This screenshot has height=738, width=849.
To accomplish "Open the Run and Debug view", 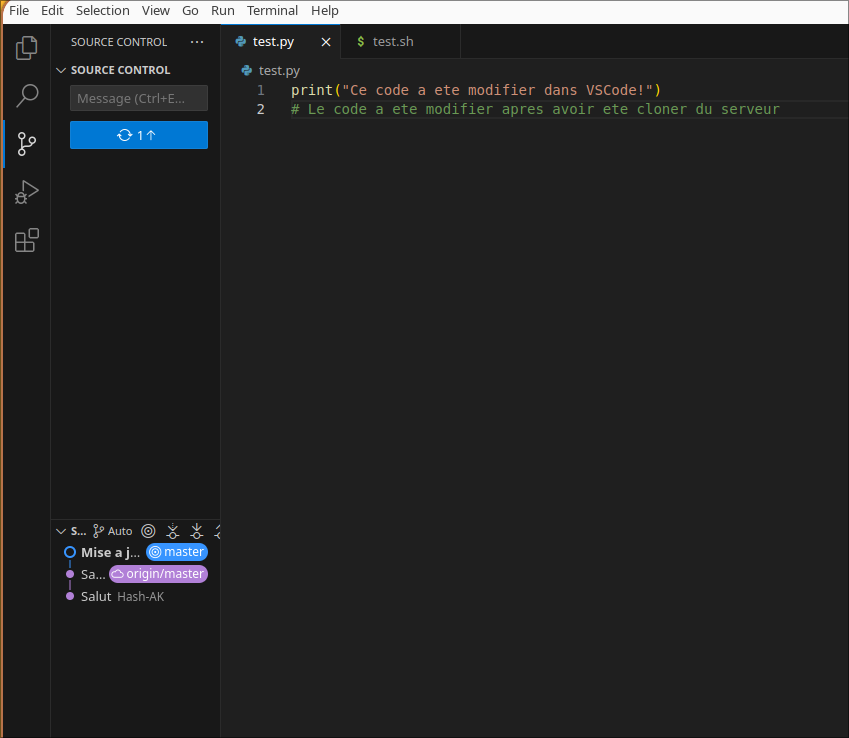I will point(27,192).
